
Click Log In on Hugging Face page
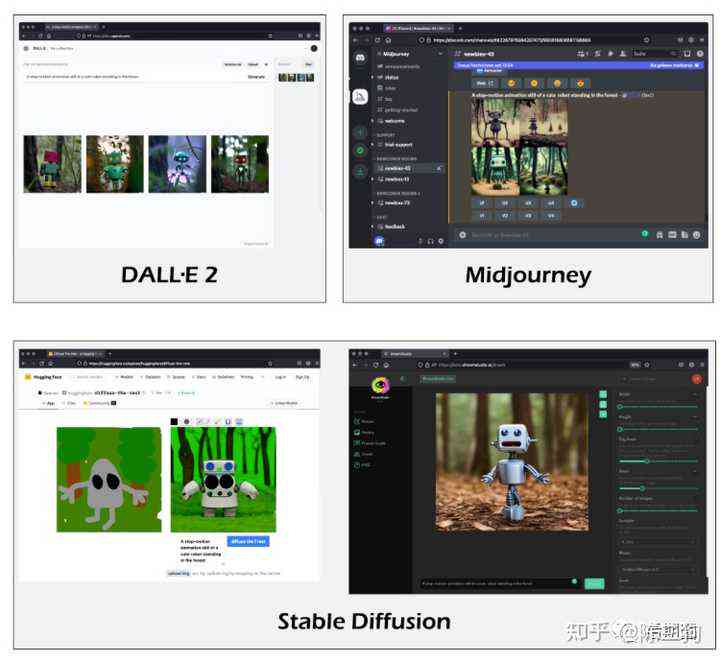pos(280,377)
